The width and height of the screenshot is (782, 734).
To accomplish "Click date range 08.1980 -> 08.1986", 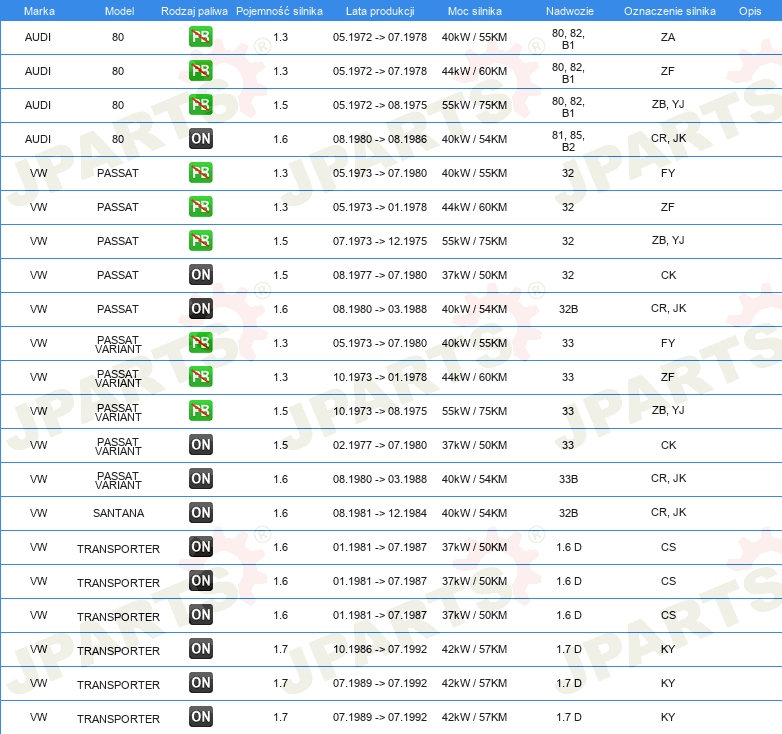I will [380, 139].
